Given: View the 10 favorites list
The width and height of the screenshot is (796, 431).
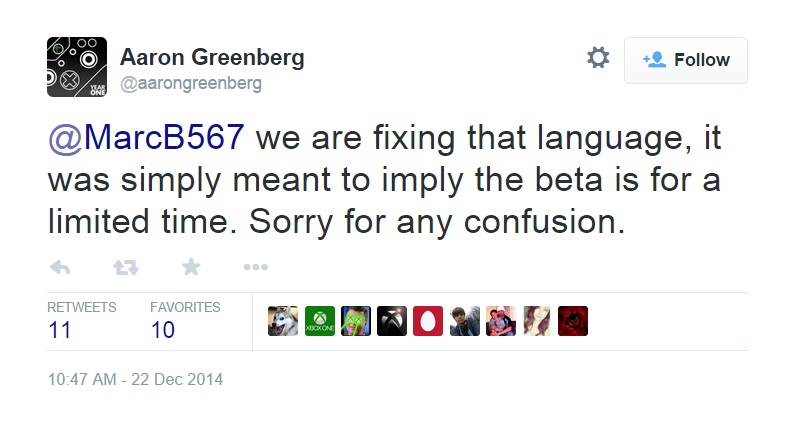Looking at the screenshot, I should [x=162, y=330].
